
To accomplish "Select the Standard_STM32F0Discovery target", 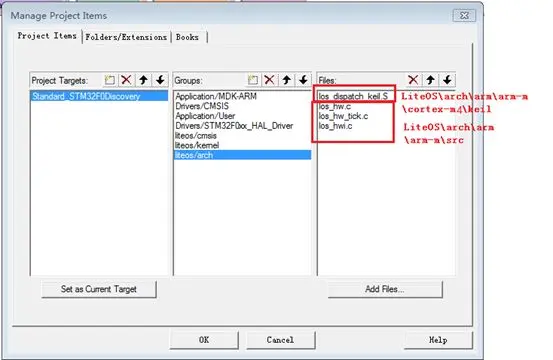I will [x=99, y=96].
